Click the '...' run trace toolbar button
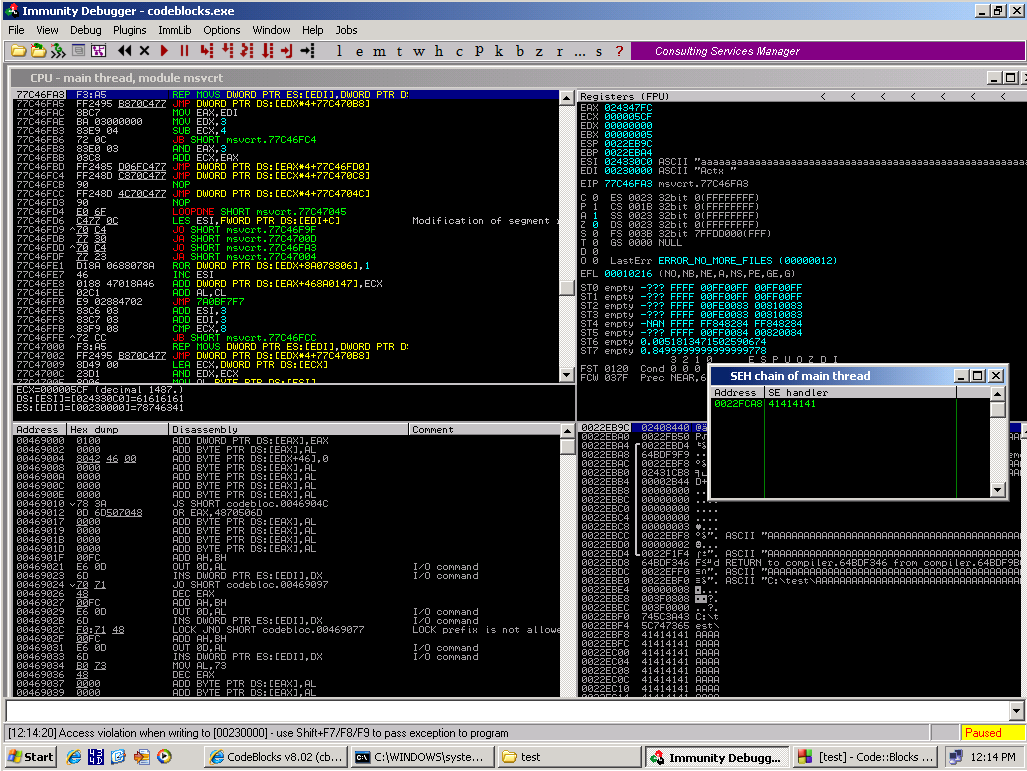 (580, 51)
